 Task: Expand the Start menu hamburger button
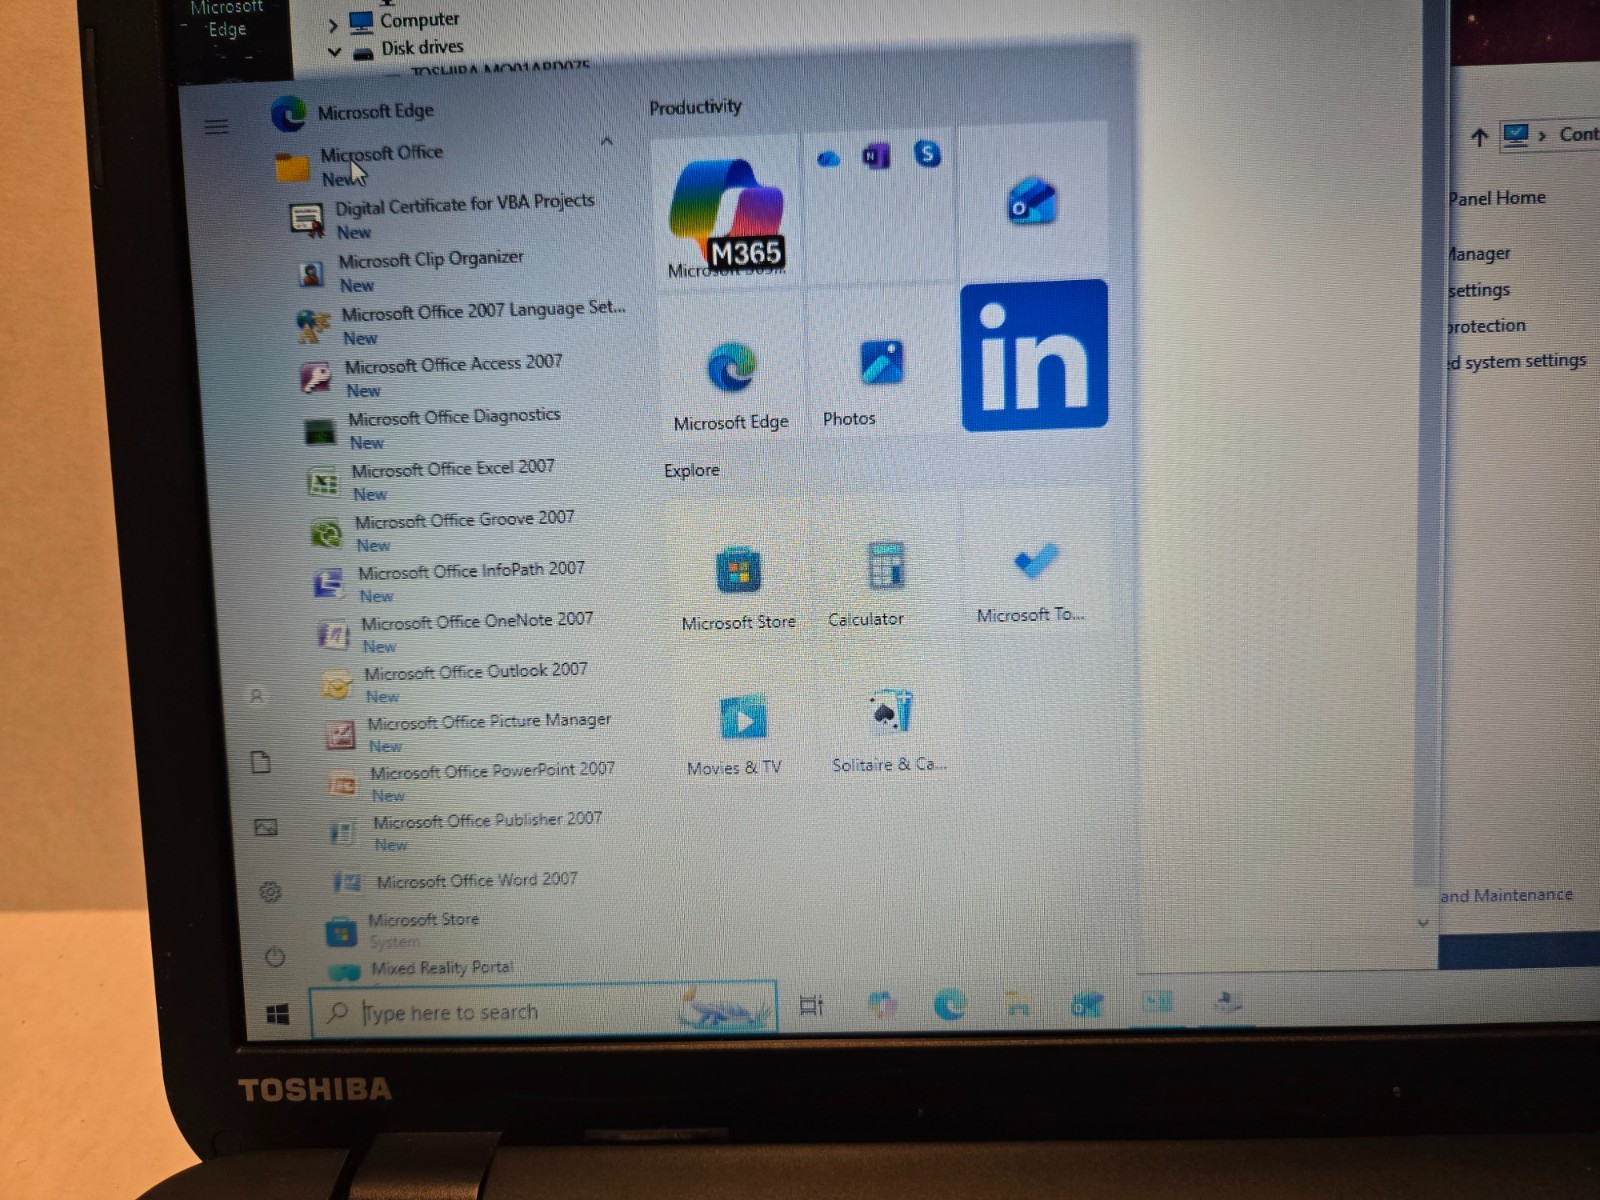[x=216, y=127]
